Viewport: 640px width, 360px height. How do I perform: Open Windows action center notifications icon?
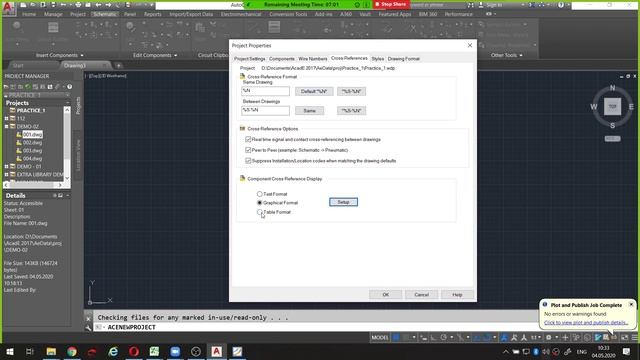(627, 351)
